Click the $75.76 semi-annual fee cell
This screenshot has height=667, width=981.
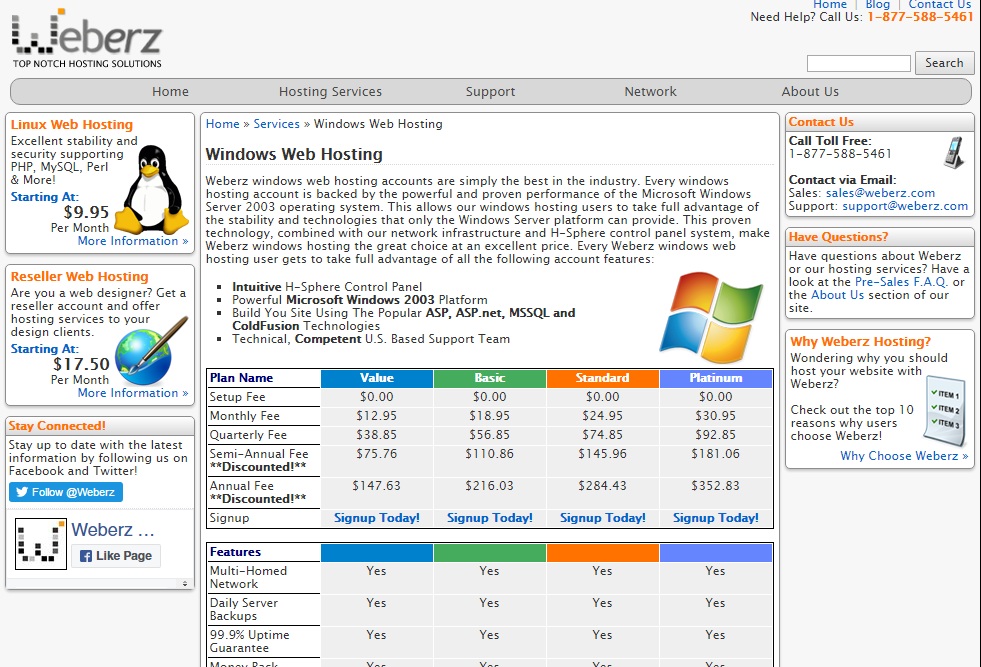click(x=377, y=454)
